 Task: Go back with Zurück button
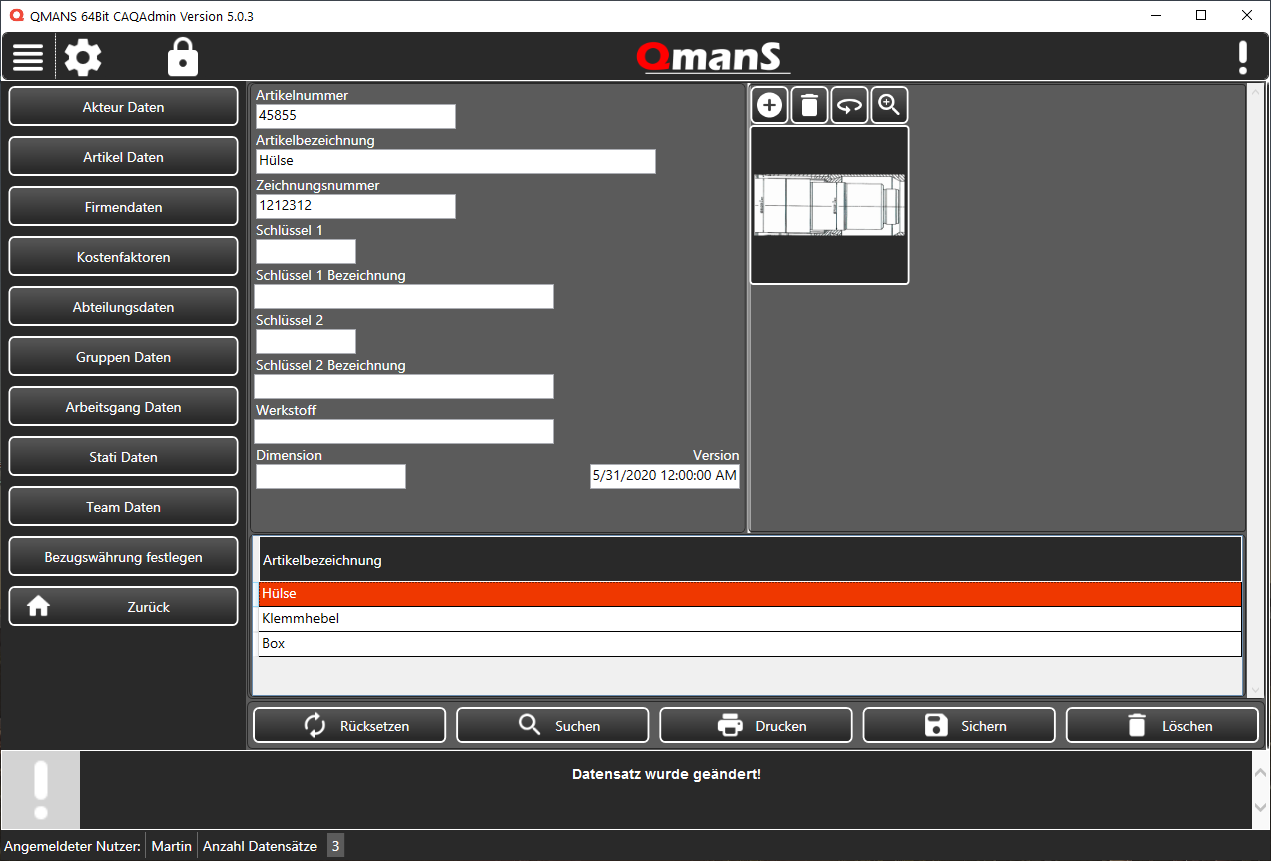click(124, 607)
